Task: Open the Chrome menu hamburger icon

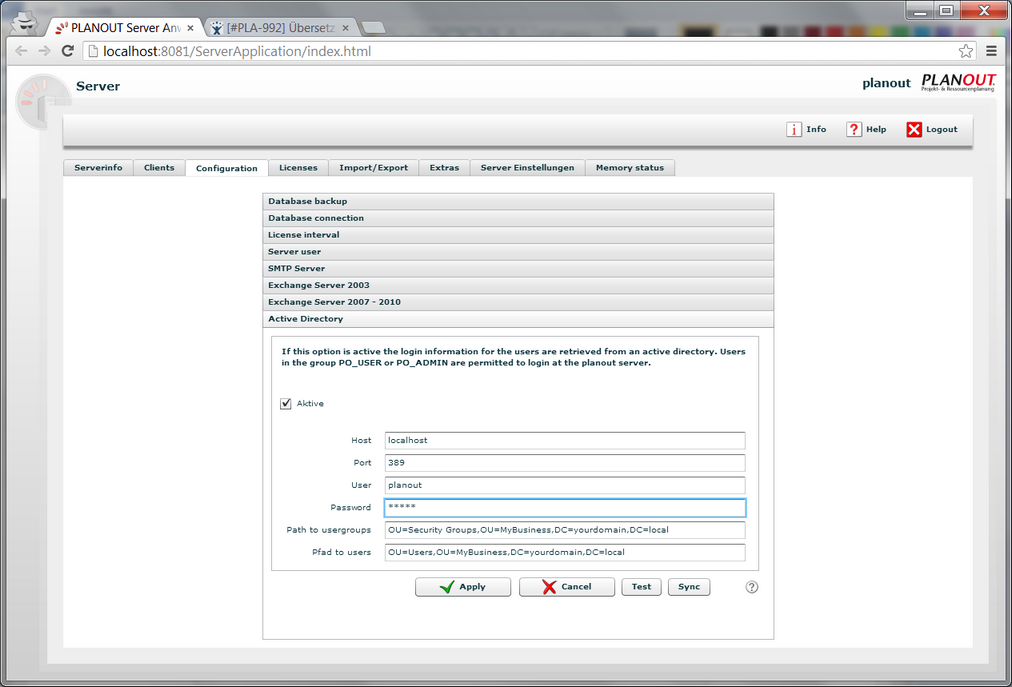Action: 991,51
